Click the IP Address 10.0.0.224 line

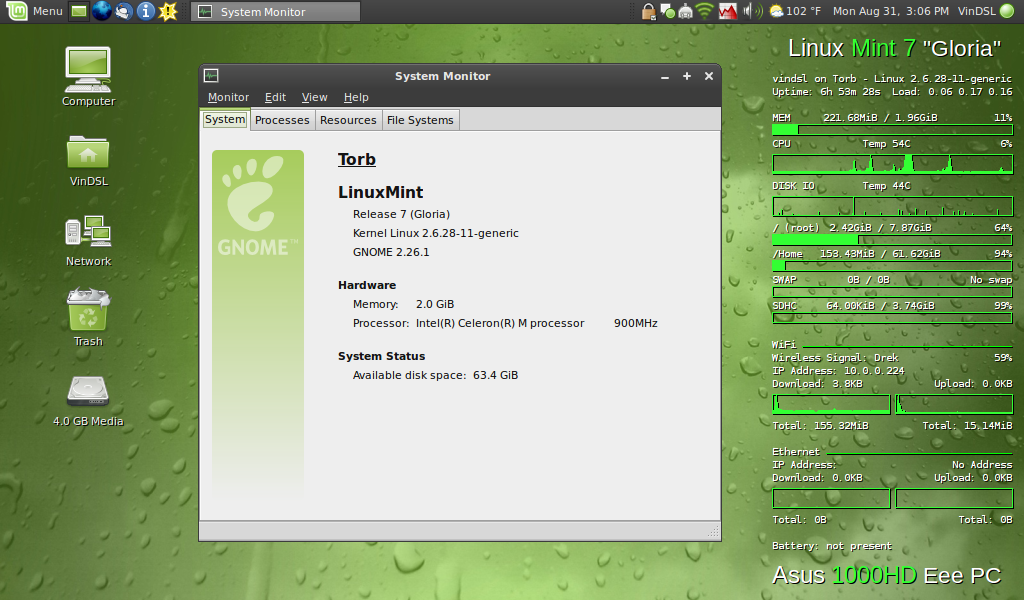coord(838,371)
